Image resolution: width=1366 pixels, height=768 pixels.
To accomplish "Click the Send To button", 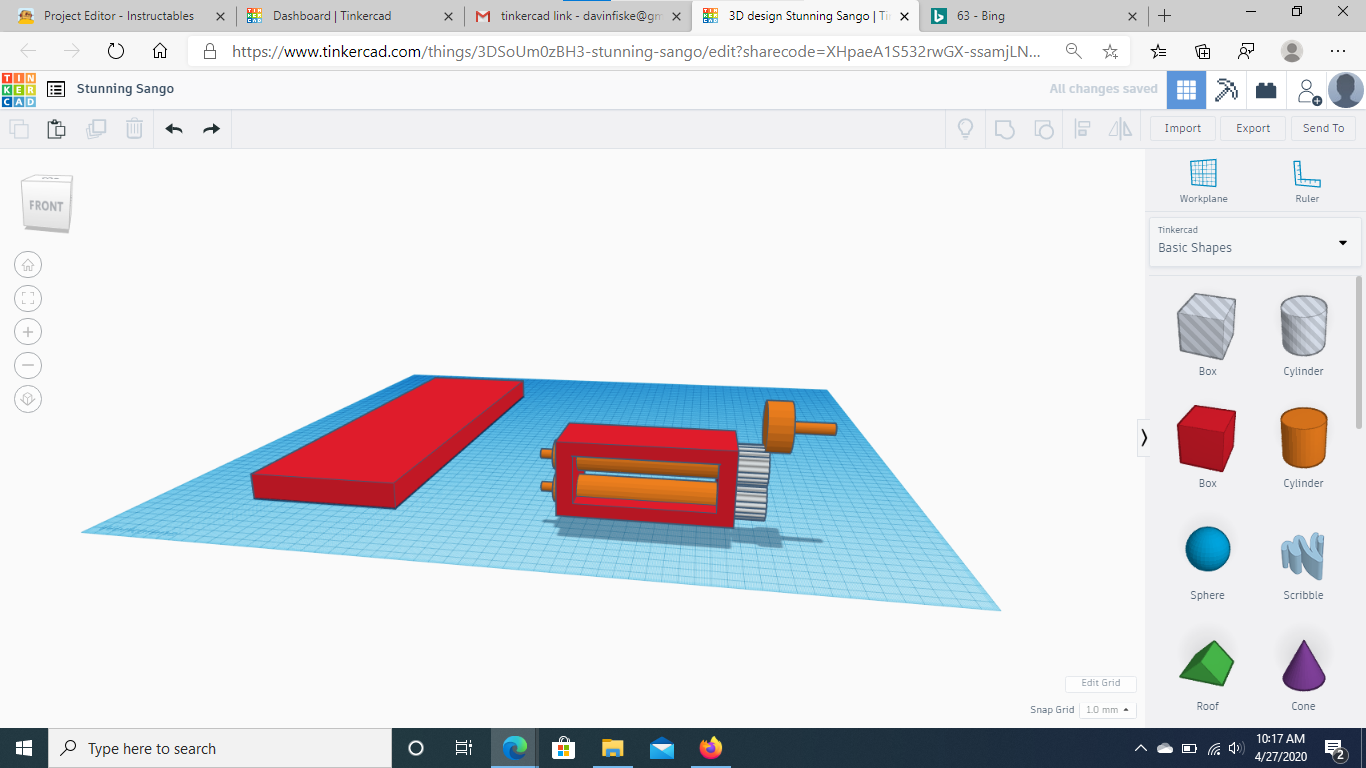I will pos(1323,128).
